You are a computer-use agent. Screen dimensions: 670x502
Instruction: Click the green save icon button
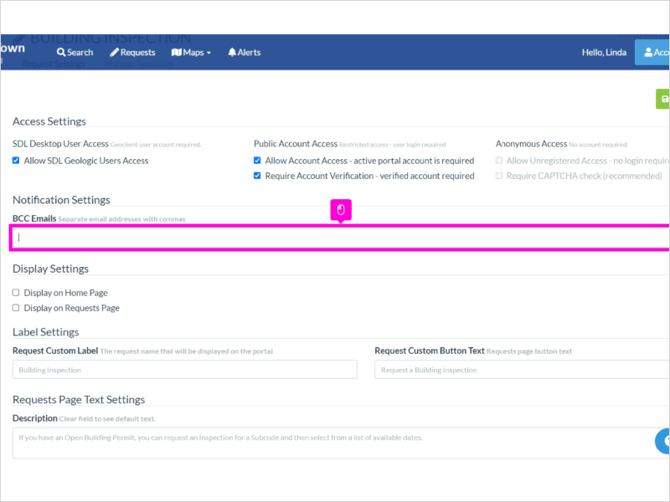663,99
